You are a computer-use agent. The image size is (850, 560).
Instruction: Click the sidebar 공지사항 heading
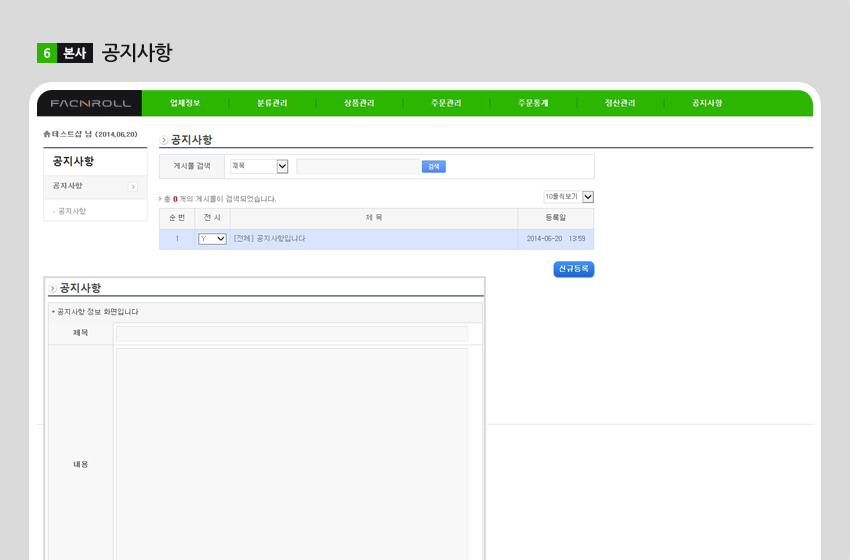73,161
